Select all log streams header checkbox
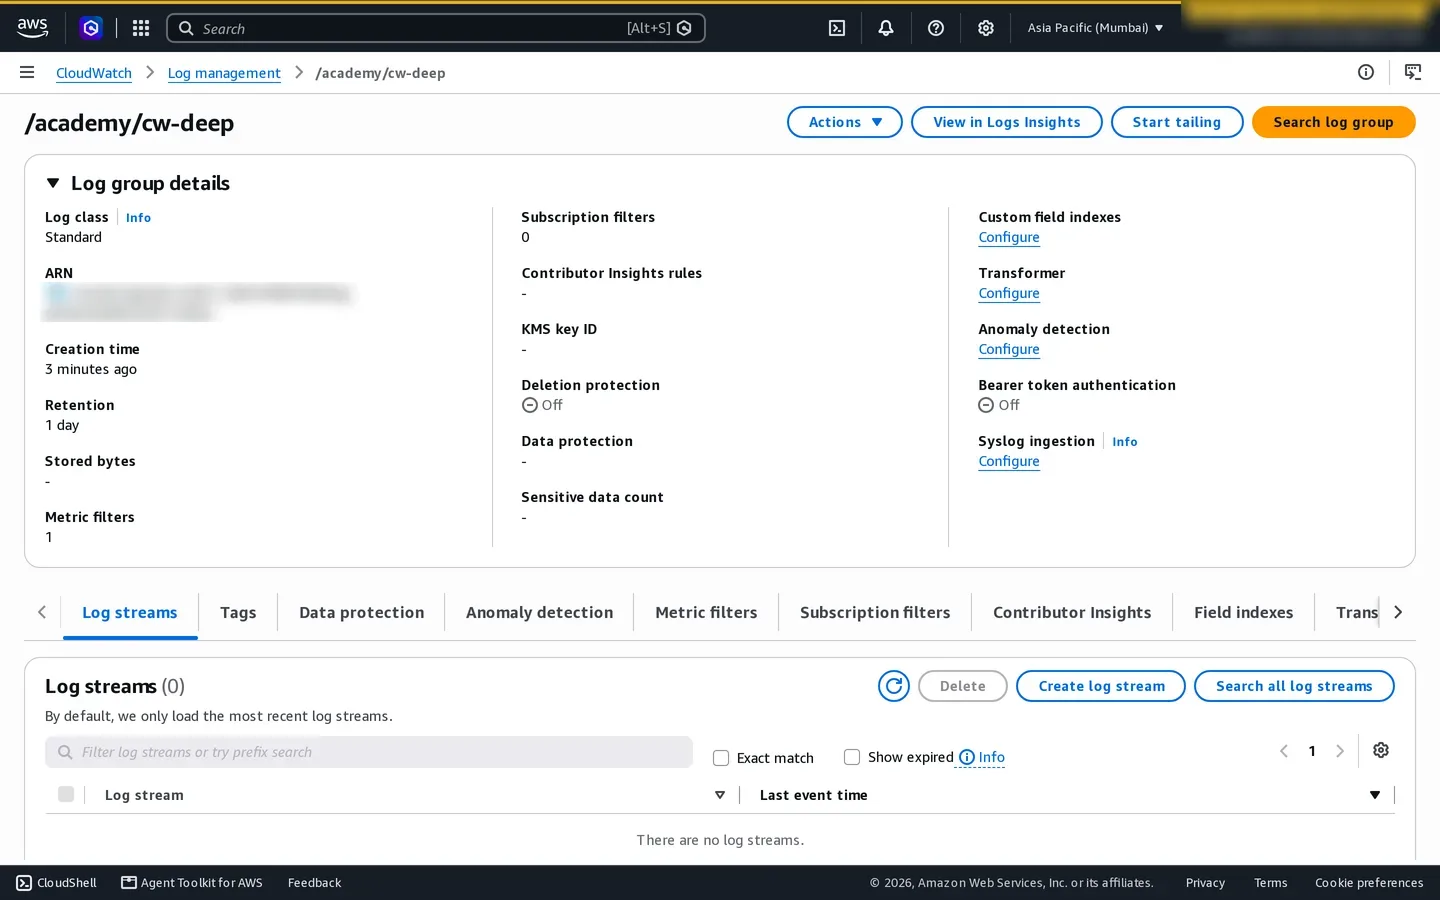The width and height of the screenshot is (1440, 900). point(66,794)
